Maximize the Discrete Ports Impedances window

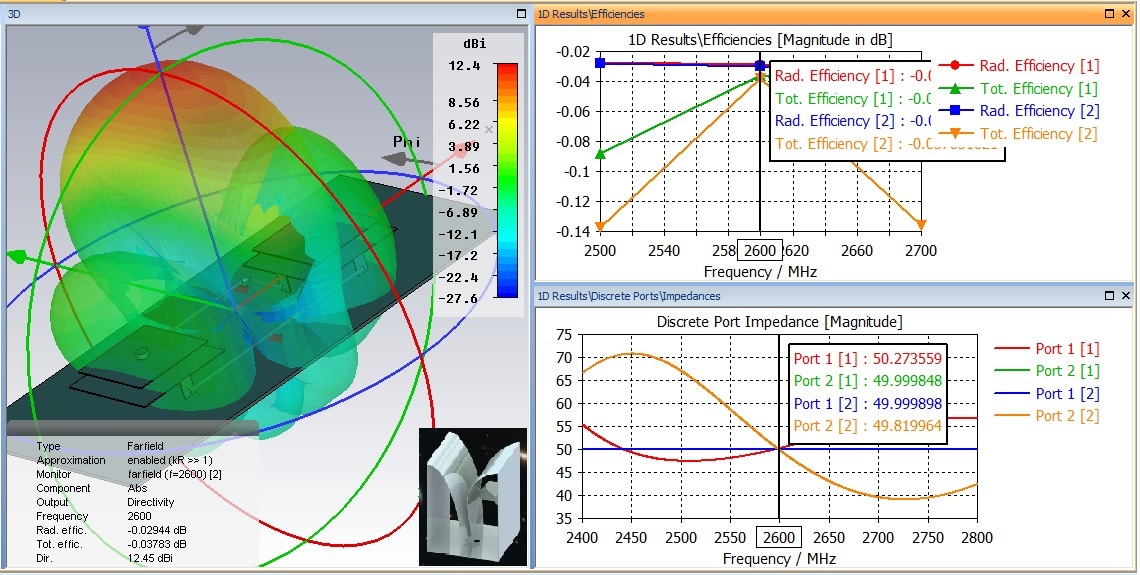point(1109,296)
